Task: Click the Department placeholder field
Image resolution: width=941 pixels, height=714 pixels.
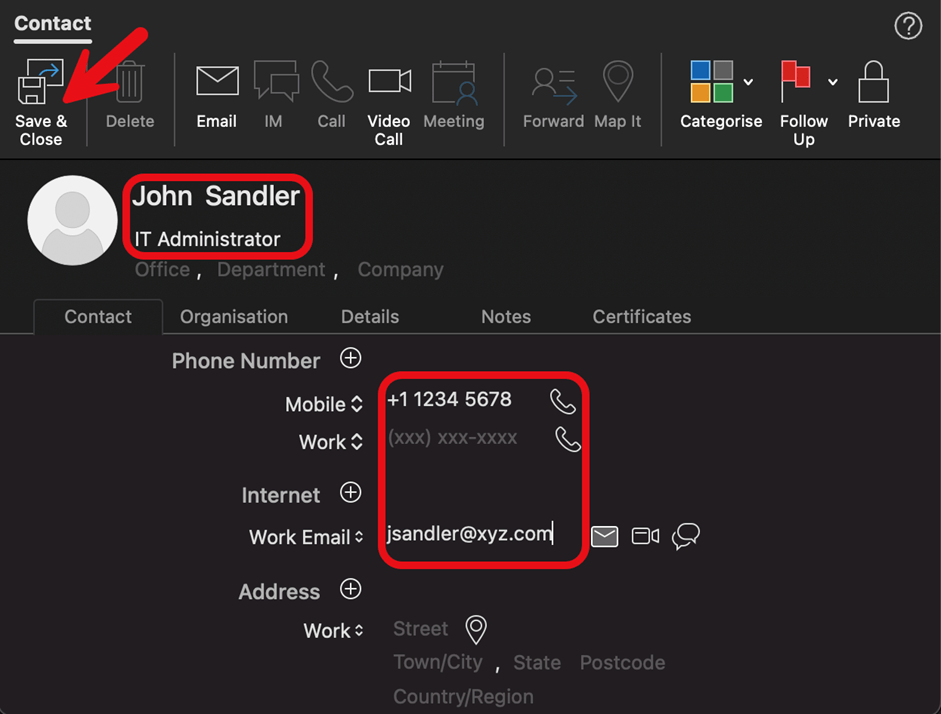Action: (x=271, y=269)
